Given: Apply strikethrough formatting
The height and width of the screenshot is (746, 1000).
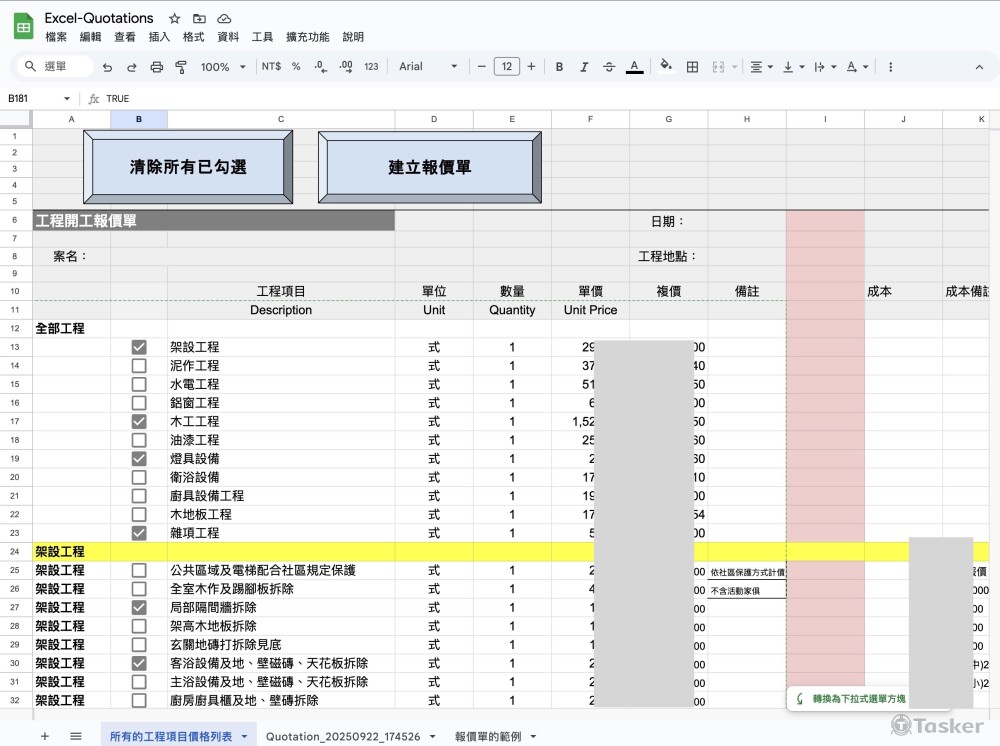Looking at the screenshot, I should (609, 67).
